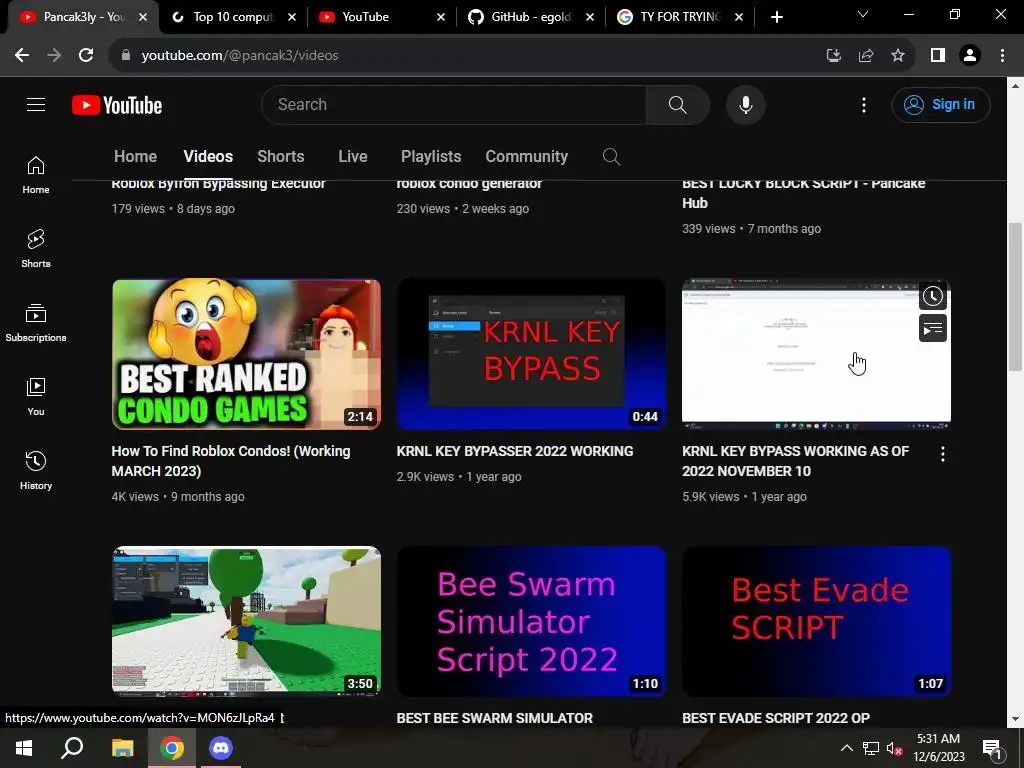1024x768 pixels.
Task: Open Chrome three-dot menu
Action: pos(1002,56)
